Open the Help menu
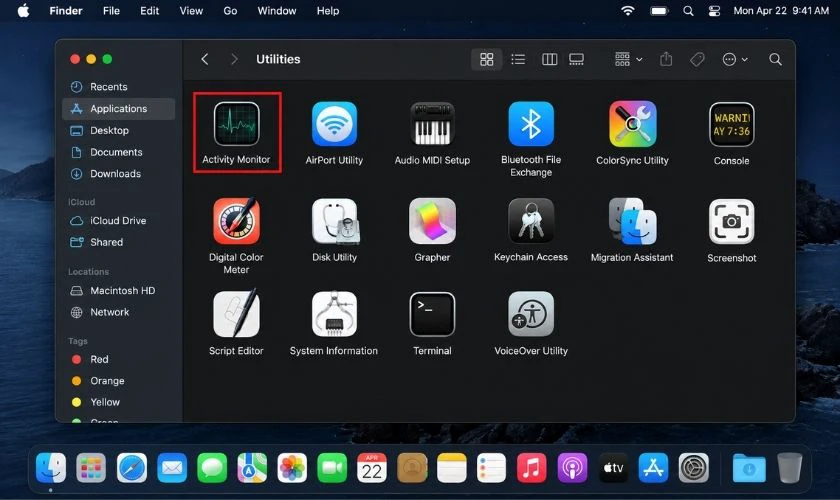 tap(328, 11)
